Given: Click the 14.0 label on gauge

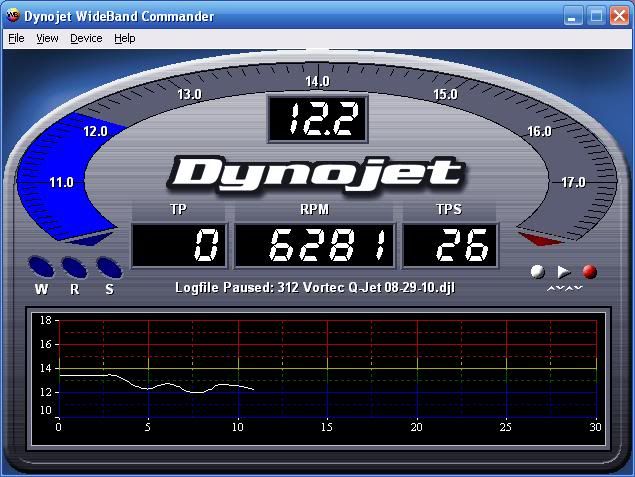Looking at the screenshot, I should click(x=318, y=81).
